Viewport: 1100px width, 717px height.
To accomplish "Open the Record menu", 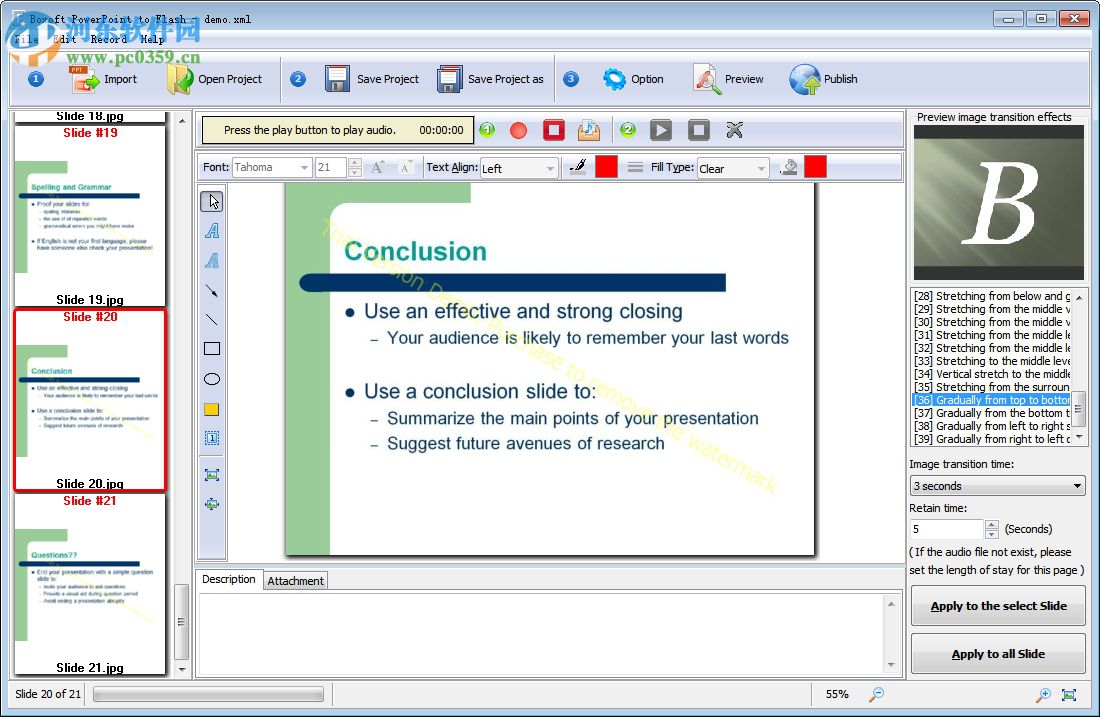I will pyautogui.click(x=109, y=39).
